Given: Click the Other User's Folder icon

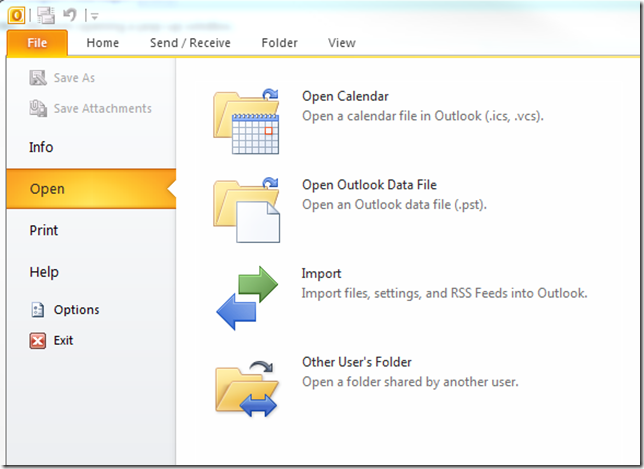Looking at the screenshot, I should pyautogui.click(x=247, y=389).
